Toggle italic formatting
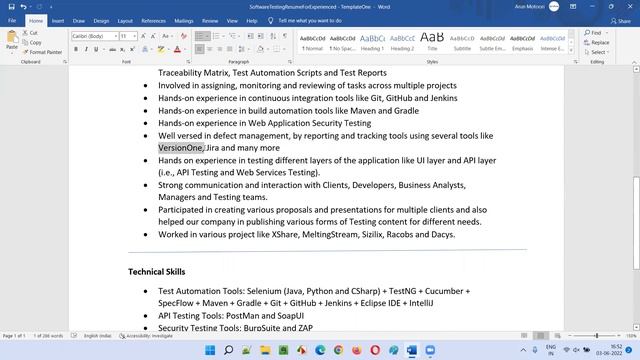The height and width of the screenshot is (360, 640). pos(86,49)
